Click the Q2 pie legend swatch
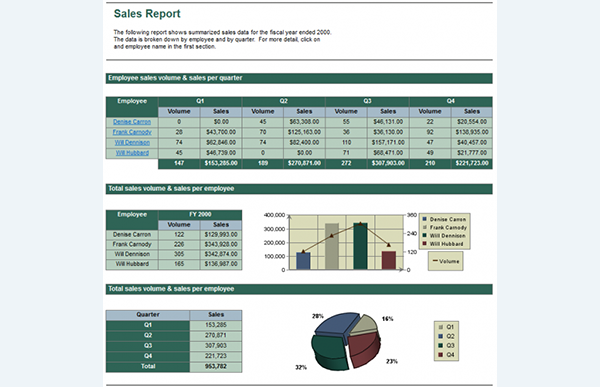This screenshot has height=387, width=600. click(440, 336)
